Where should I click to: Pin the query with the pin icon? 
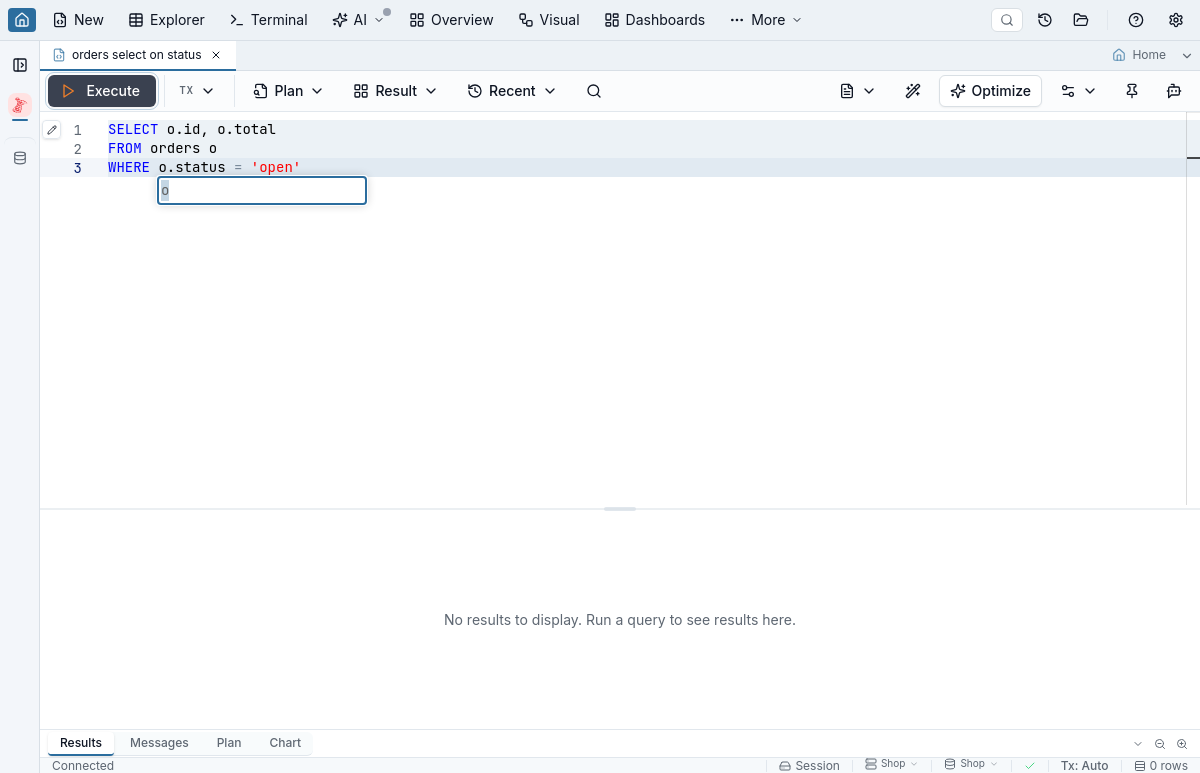[1132, 91]
